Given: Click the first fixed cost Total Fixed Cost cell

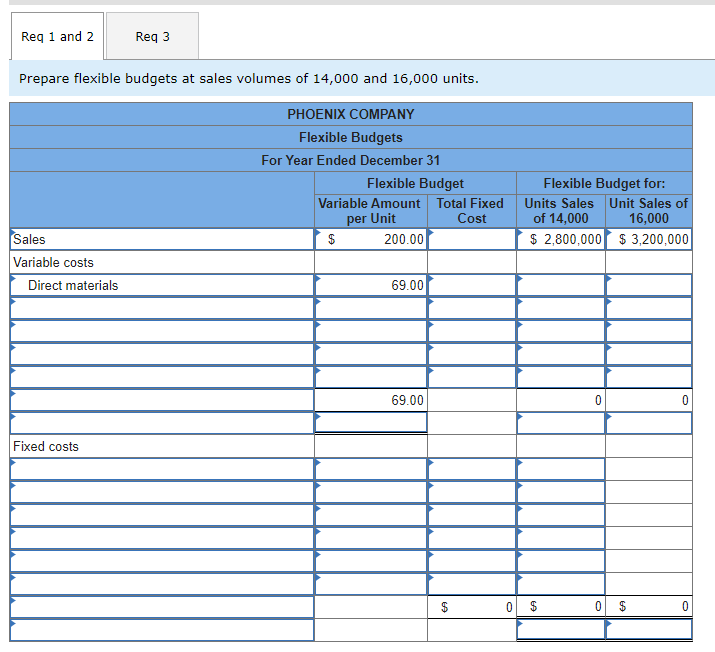Looking at the screenshot, I should [x=471, y=469].
